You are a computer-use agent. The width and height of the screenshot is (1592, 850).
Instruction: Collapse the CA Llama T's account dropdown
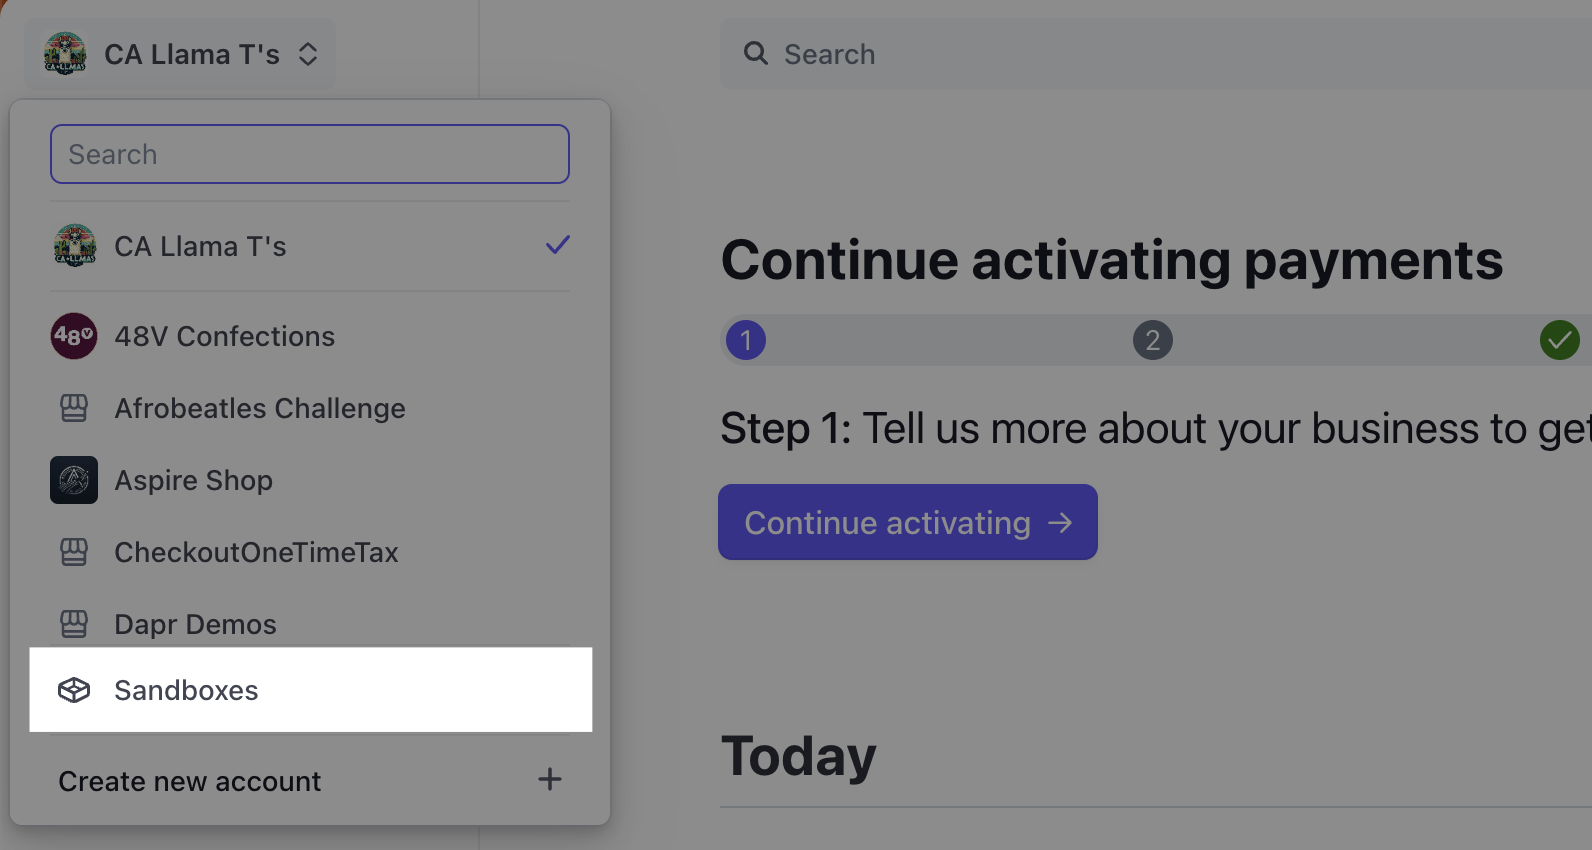(x=180, y=54)
